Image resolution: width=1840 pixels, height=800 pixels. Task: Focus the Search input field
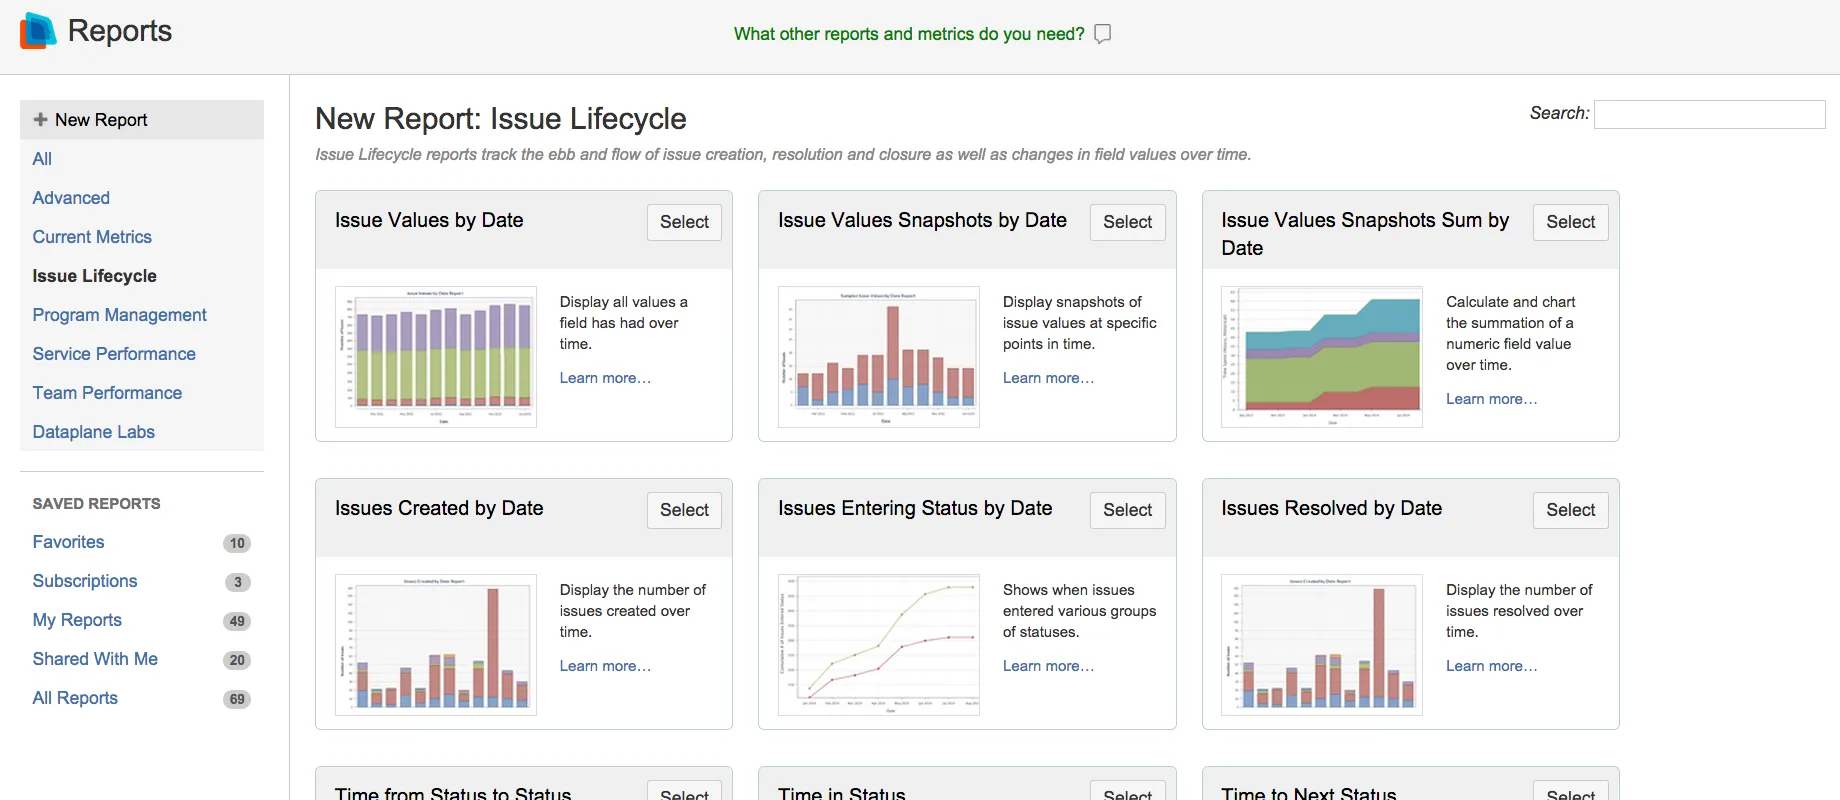pyautogui.click(x=1709, y=114)
